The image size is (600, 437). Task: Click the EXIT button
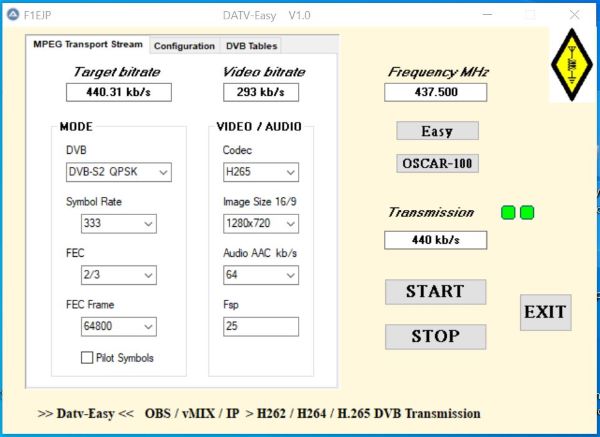point(545,312)
